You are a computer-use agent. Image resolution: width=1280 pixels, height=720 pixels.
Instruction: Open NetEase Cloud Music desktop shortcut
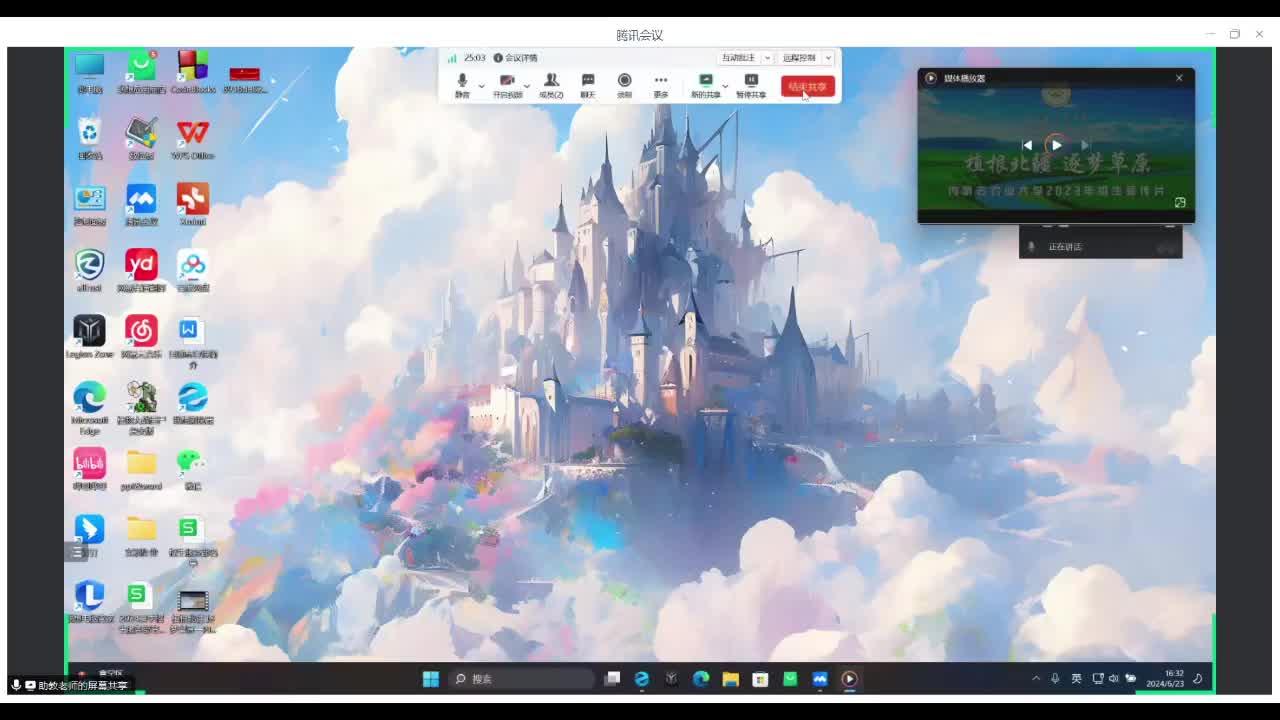pos(141,336)
